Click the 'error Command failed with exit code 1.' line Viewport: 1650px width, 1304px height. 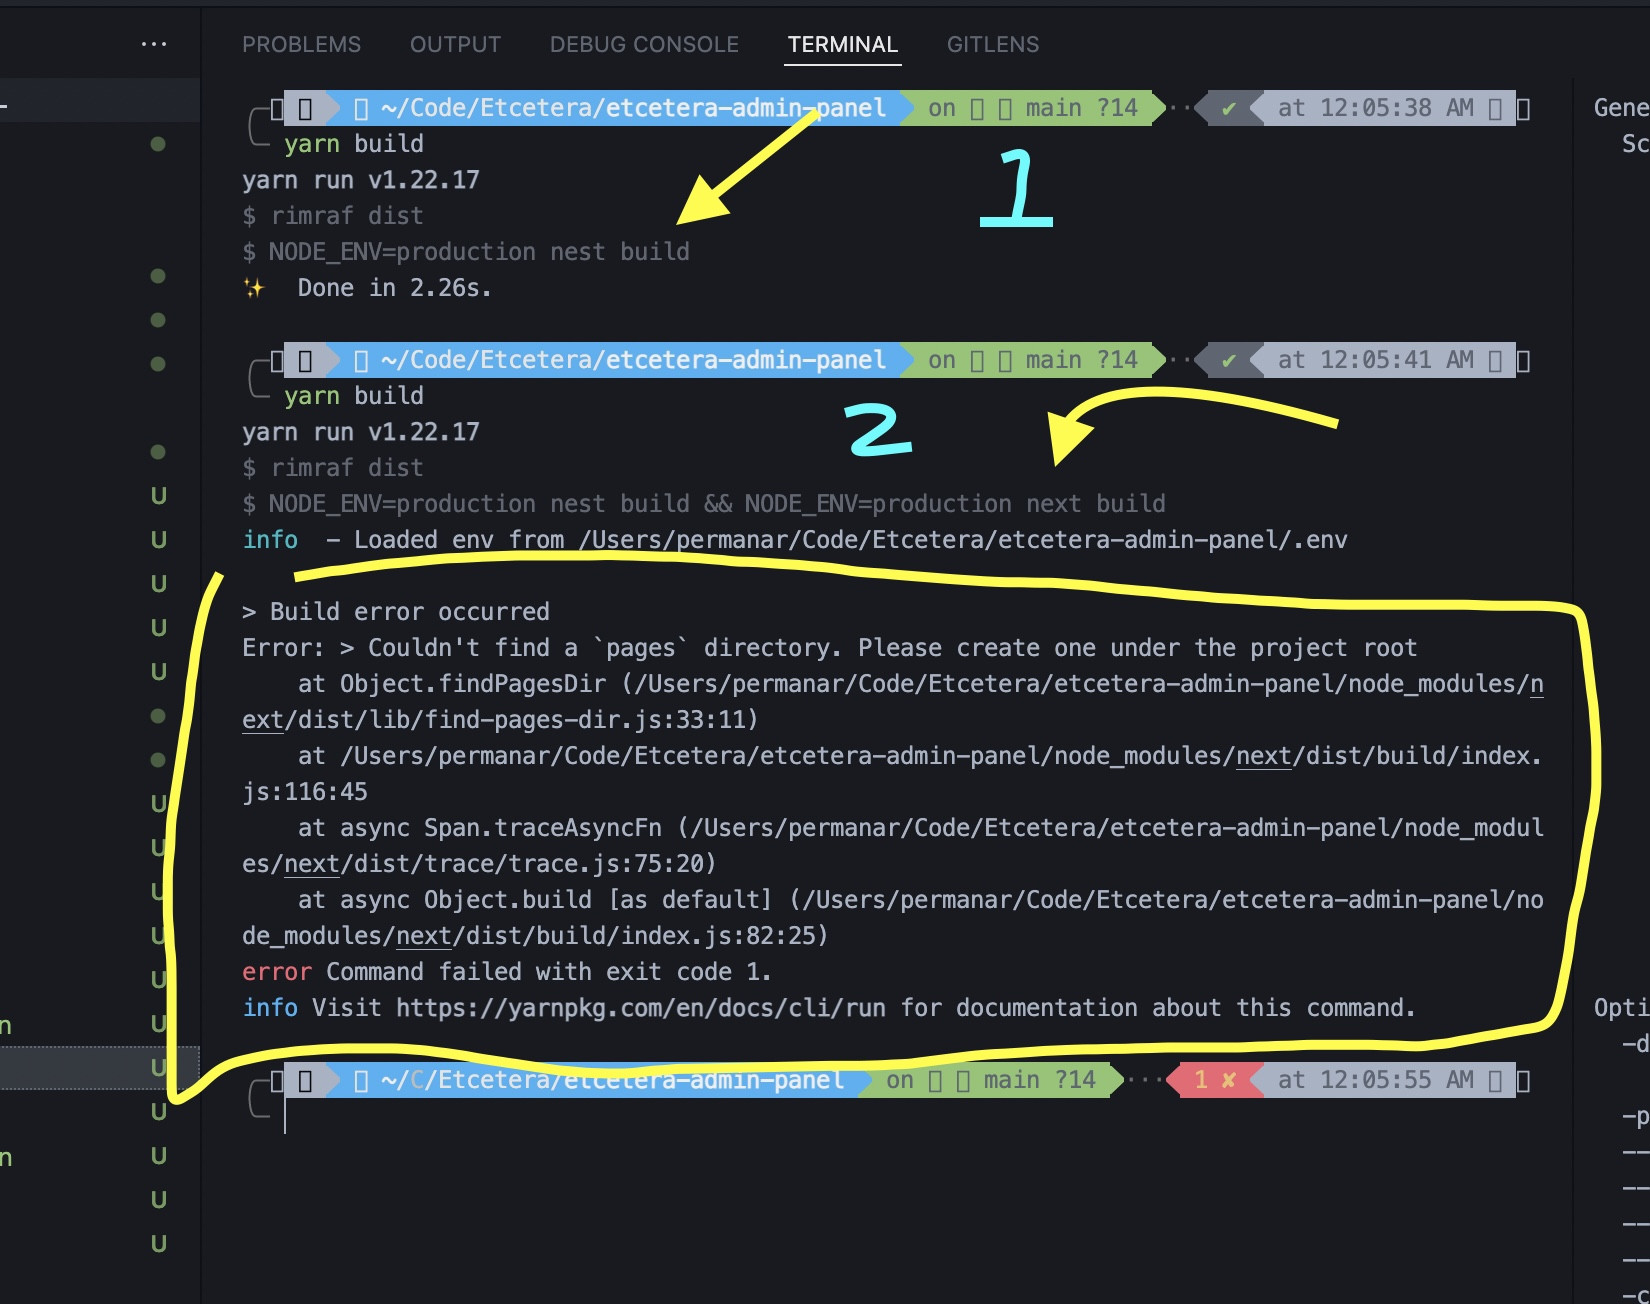pyautogui.click(x=506, y=972)
